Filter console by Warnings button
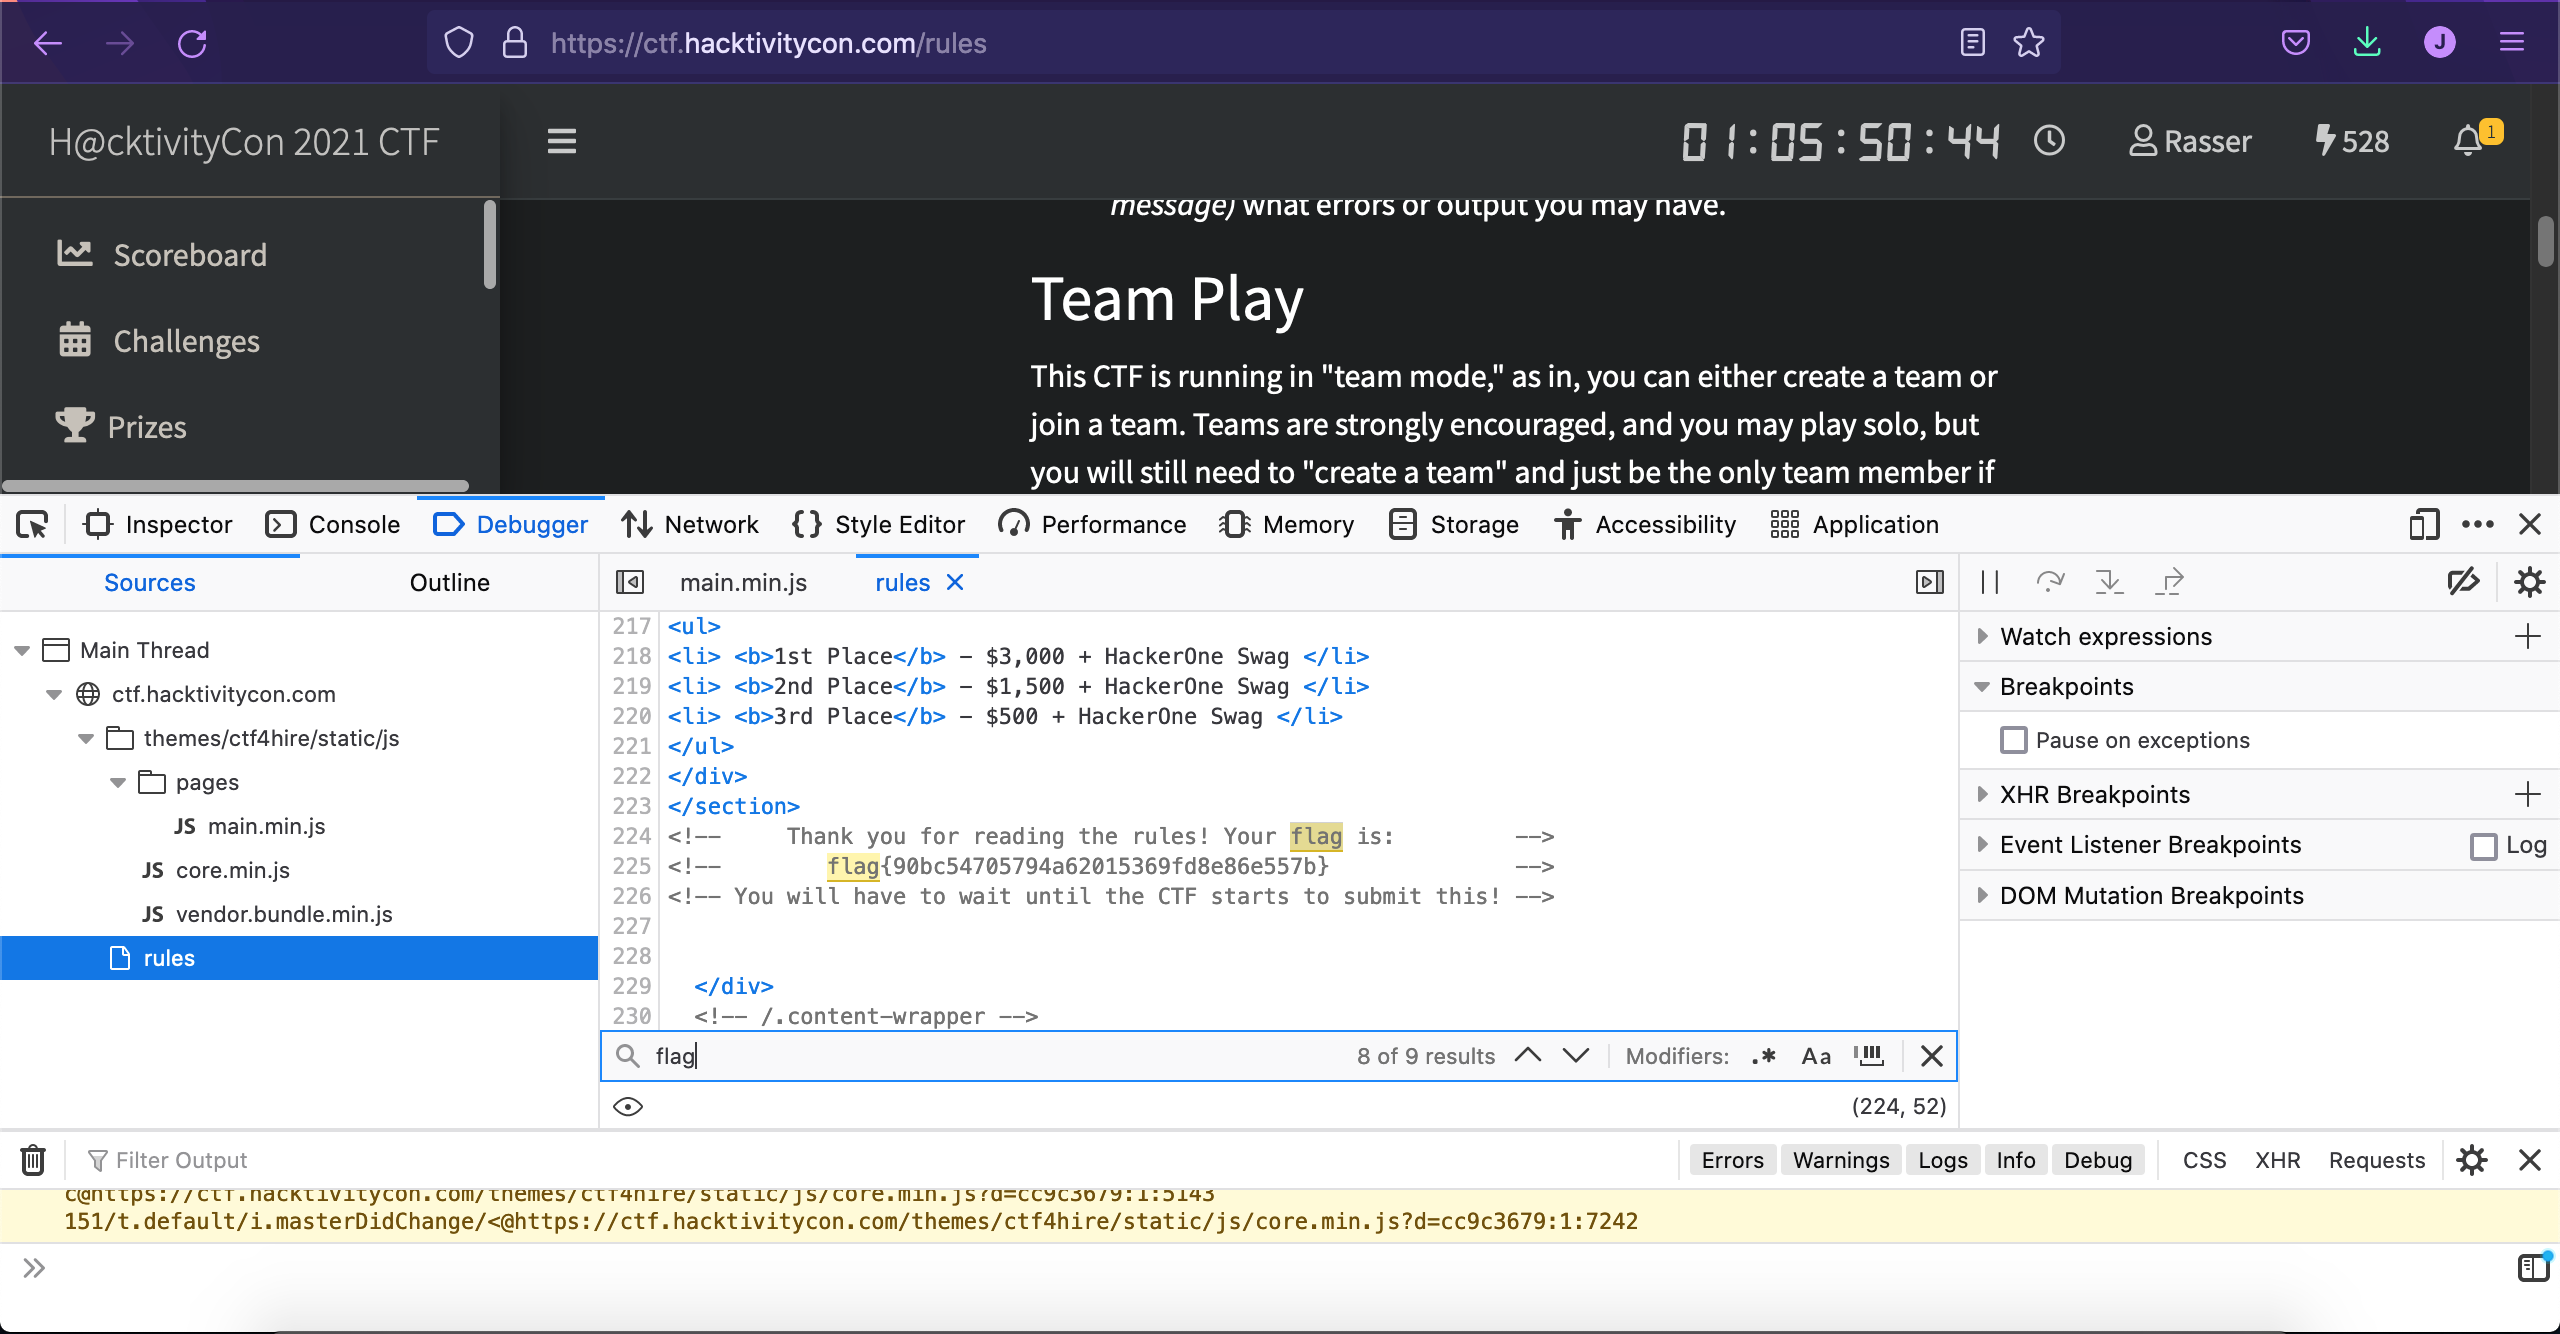 1840,1160
